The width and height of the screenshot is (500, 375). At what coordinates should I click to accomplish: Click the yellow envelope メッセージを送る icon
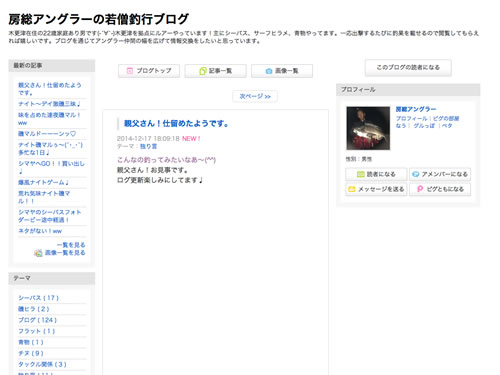pos(352,189)
